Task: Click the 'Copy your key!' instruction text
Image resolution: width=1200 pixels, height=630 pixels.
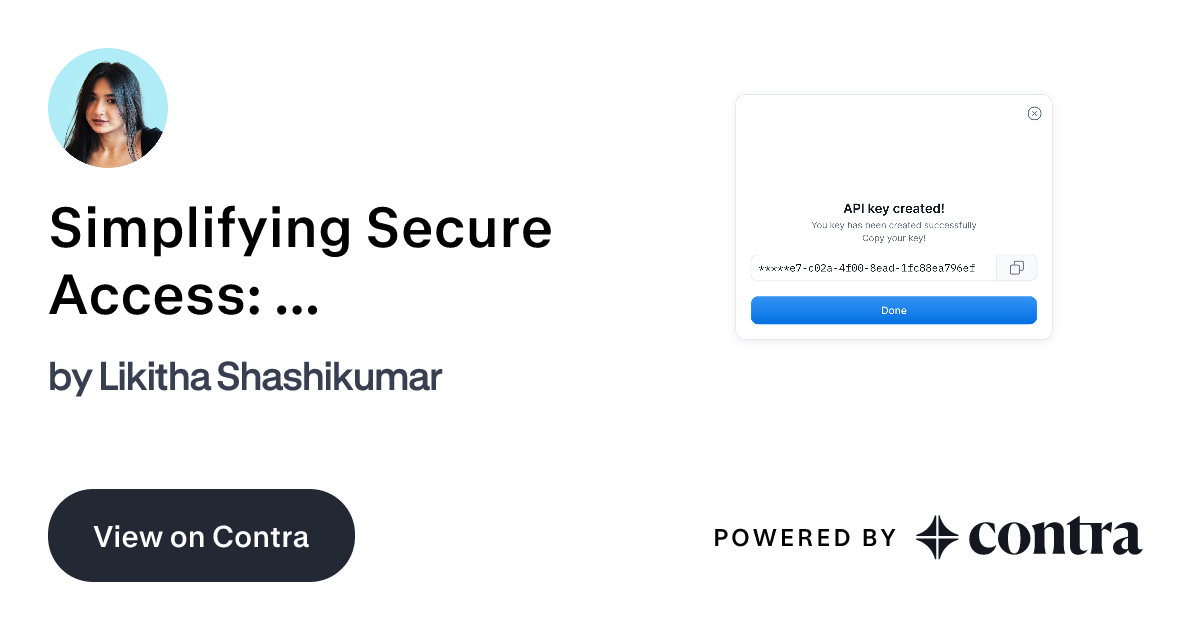Action: (893, 238)
